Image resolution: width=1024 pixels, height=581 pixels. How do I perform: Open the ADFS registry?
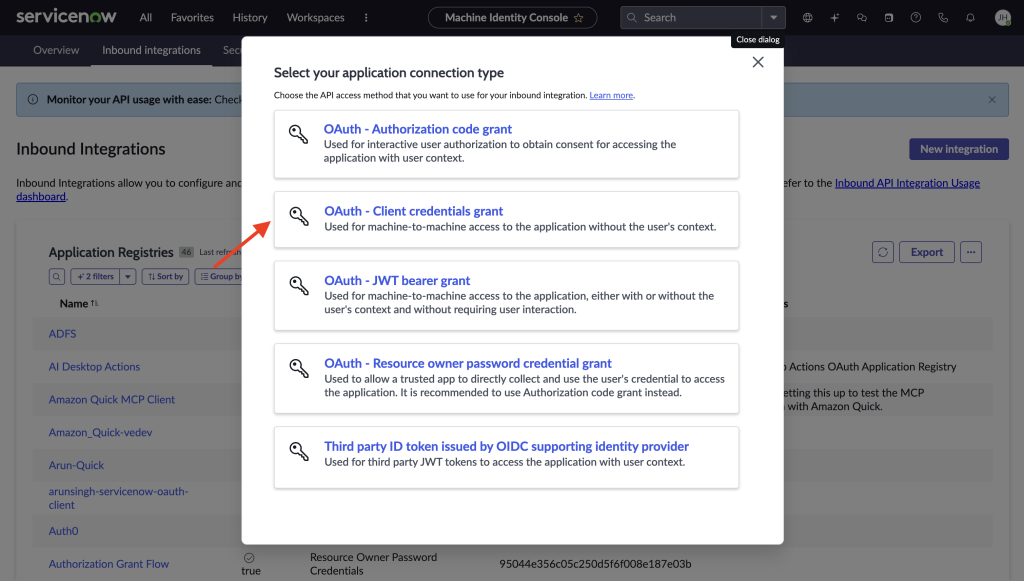click(x=62, y=334)
